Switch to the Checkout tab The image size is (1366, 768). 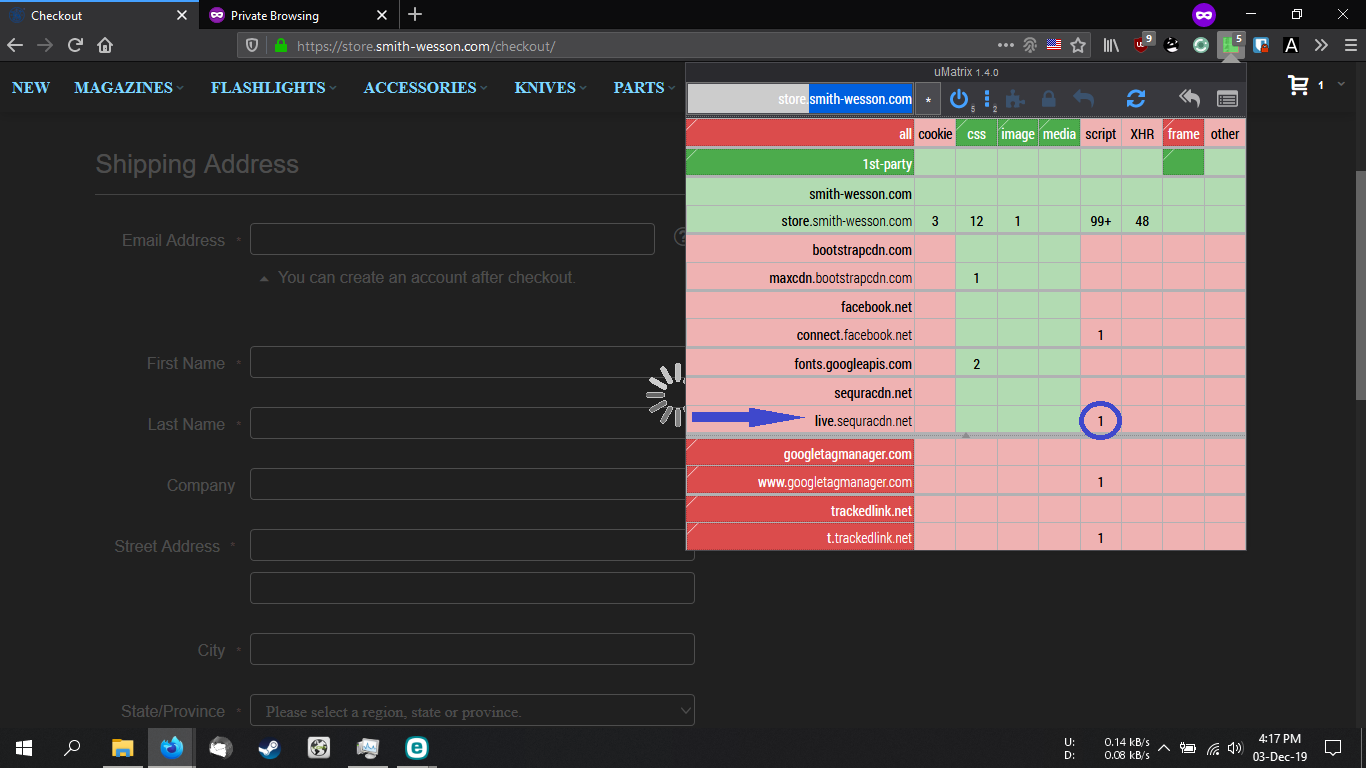(x=98, y=15)
